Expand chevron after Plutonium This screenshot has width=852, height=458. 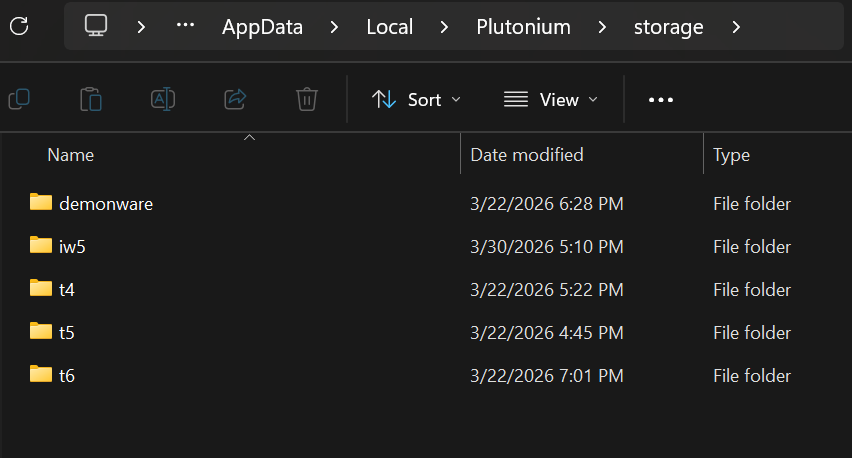tap(602, 27)
